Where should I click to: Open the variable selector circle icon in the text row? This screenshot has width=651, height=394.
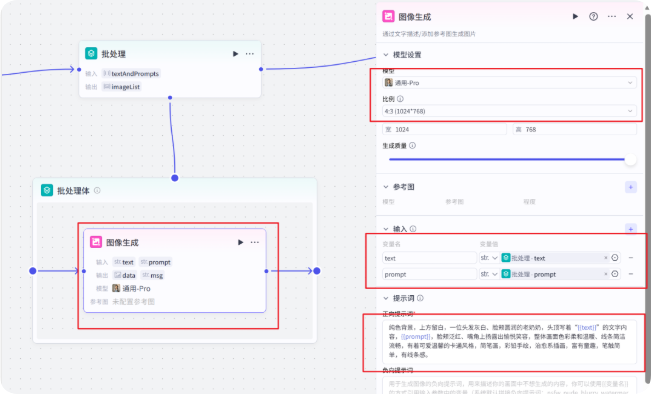coord(615,258)
